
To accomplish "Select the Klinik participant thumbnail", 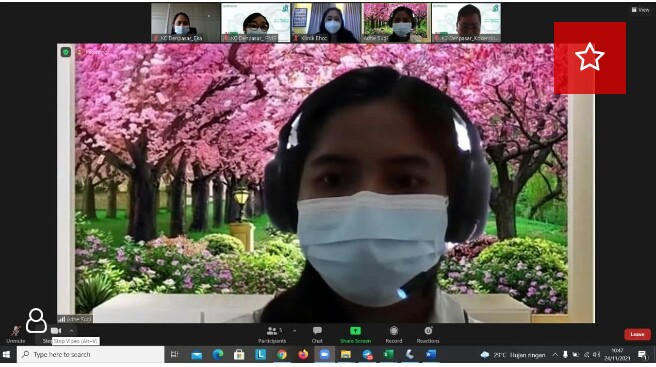I will [326, 23].
